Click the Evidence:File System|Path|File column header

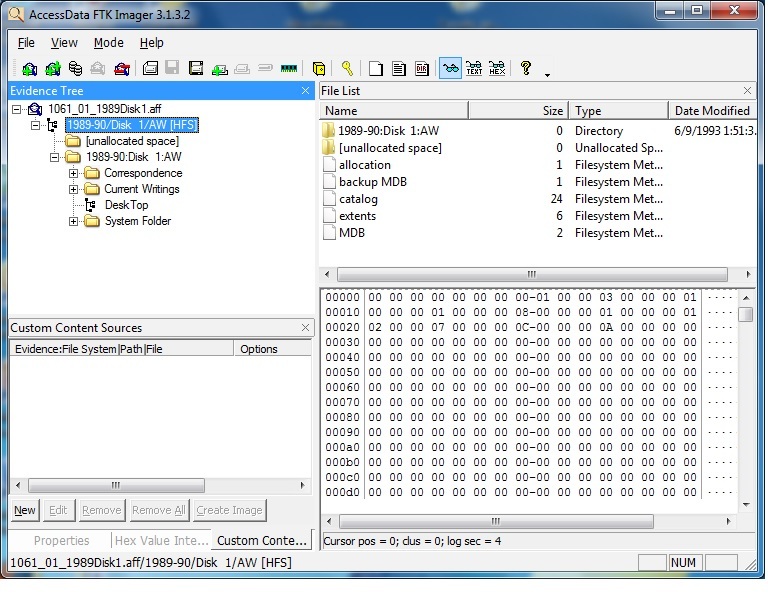121,349
